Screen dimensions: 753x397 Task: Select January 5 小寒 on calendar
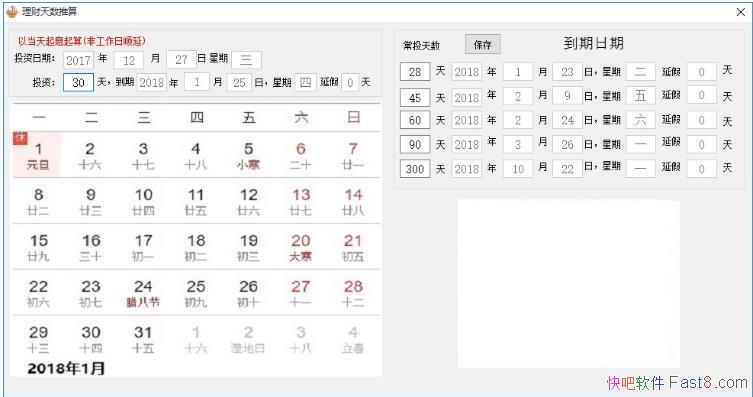[x=248, y=156]
